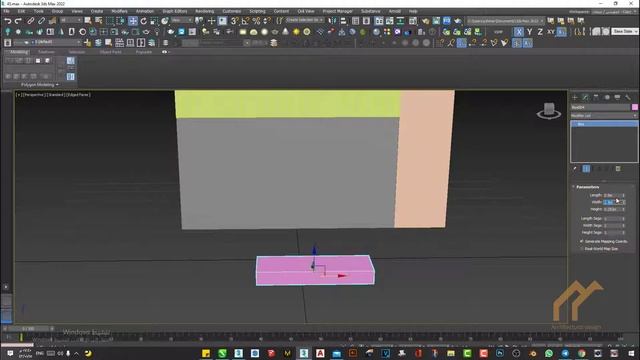Toggle Generate Mapping Coords checkbox
This screenshot has height=360, width=640.
(582, 242)
